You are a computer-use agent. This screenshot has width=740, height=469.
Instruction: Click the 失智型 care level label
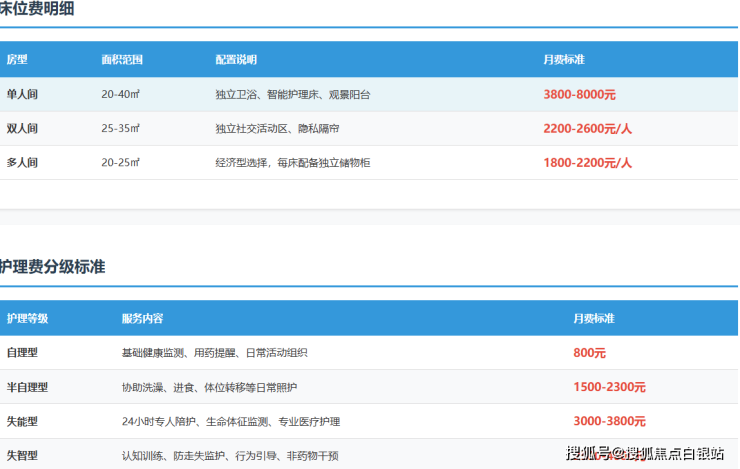(22, 455)
